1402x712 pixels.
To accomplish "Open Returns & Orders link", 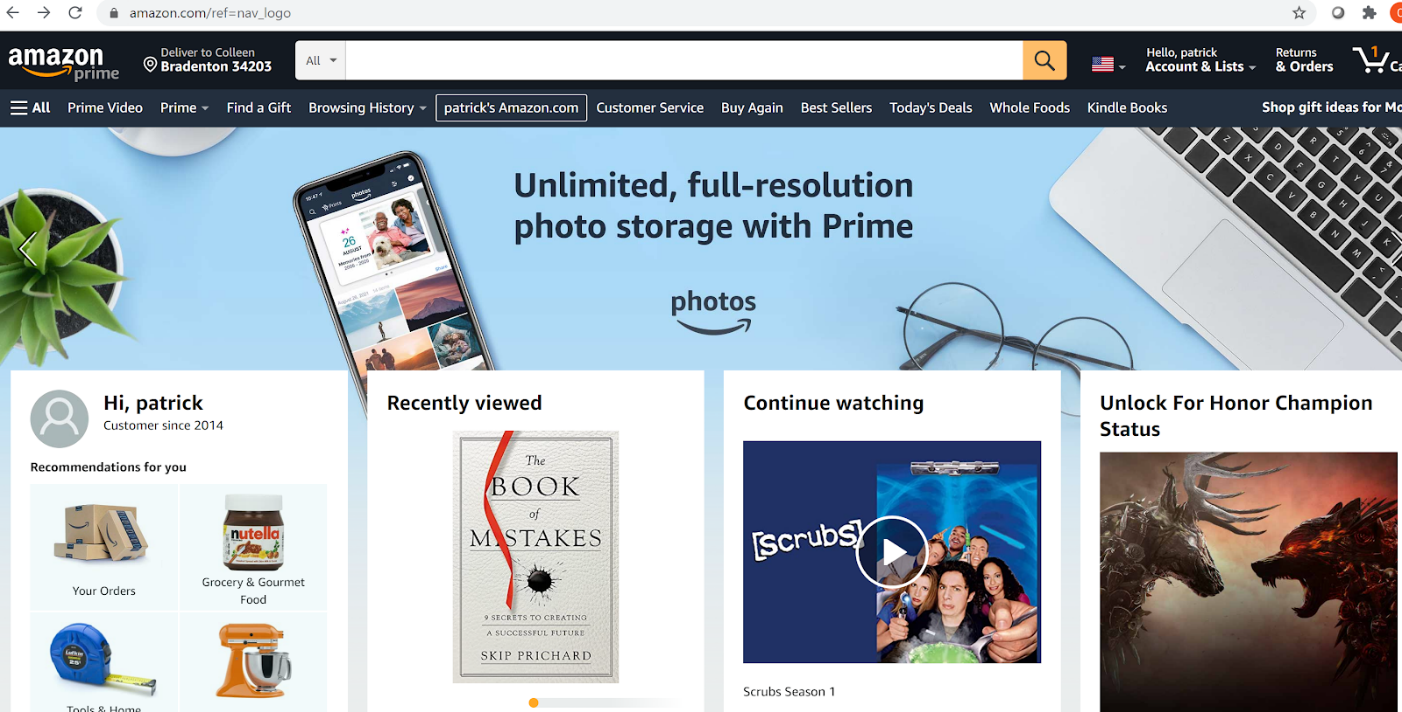I will pyautogui.click(x=1304, y=60).
